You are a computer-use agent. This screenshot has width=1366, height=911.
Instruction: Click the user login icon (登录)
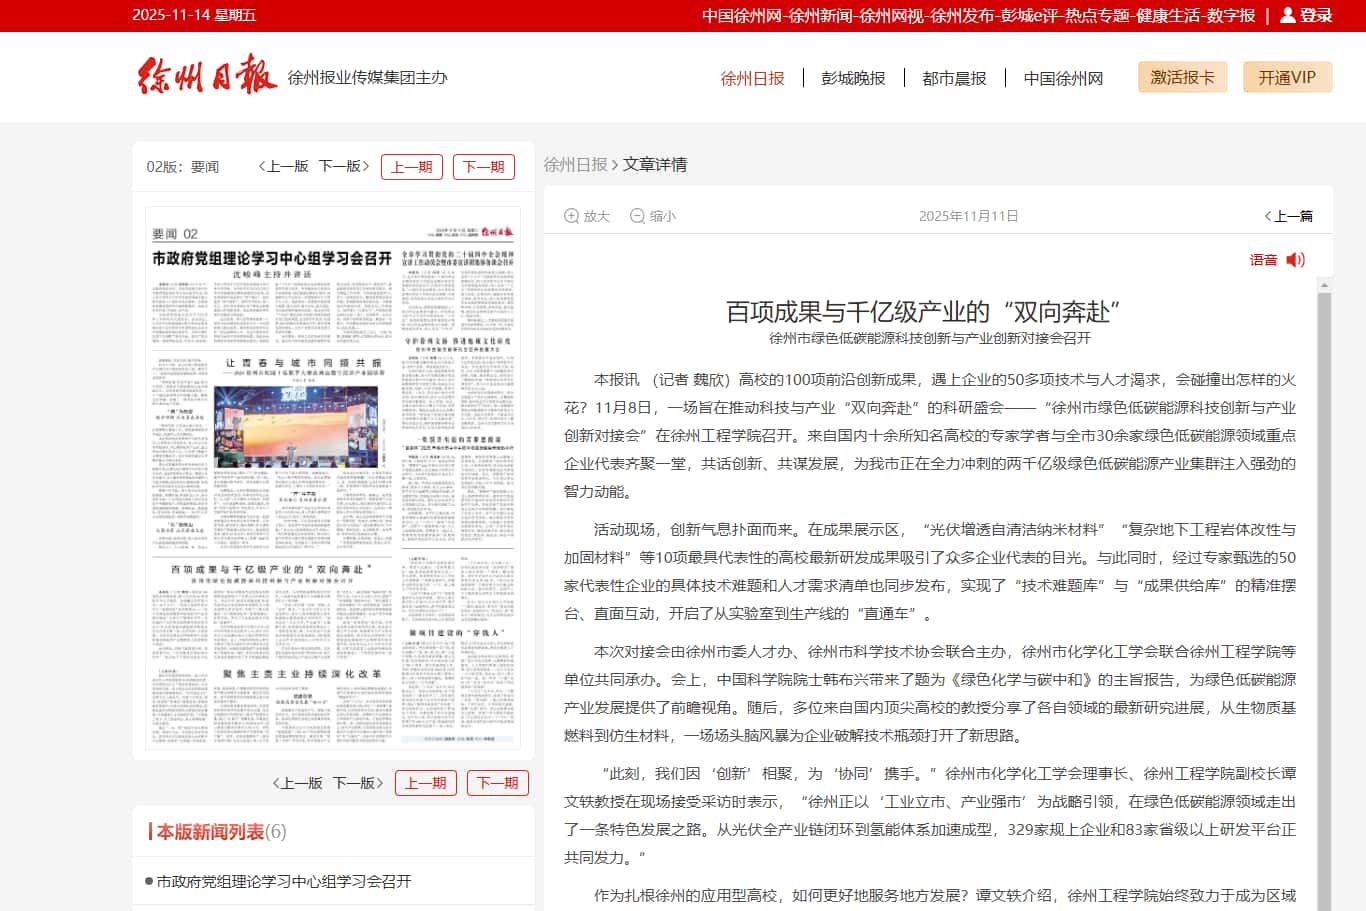point(1288,15)
